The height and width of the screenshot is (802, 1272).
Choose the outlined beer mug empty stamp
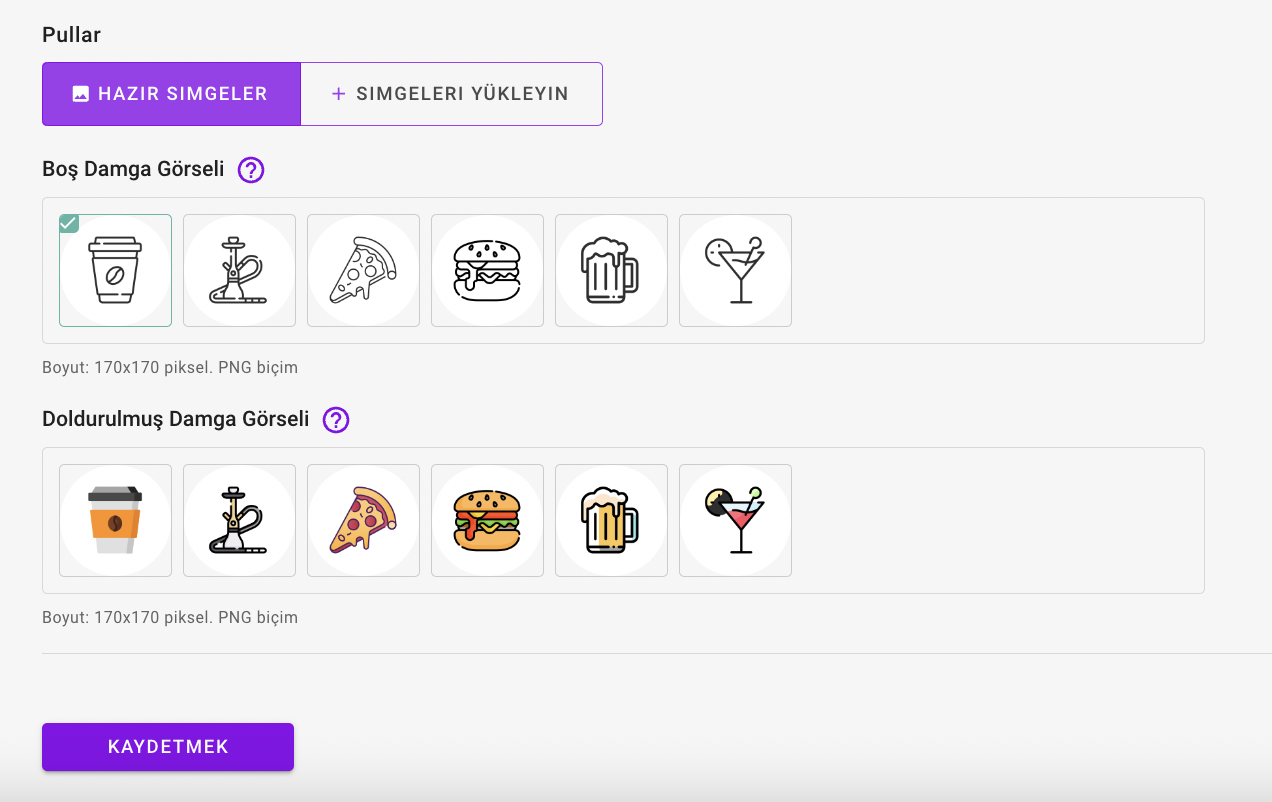coord(611,270)
